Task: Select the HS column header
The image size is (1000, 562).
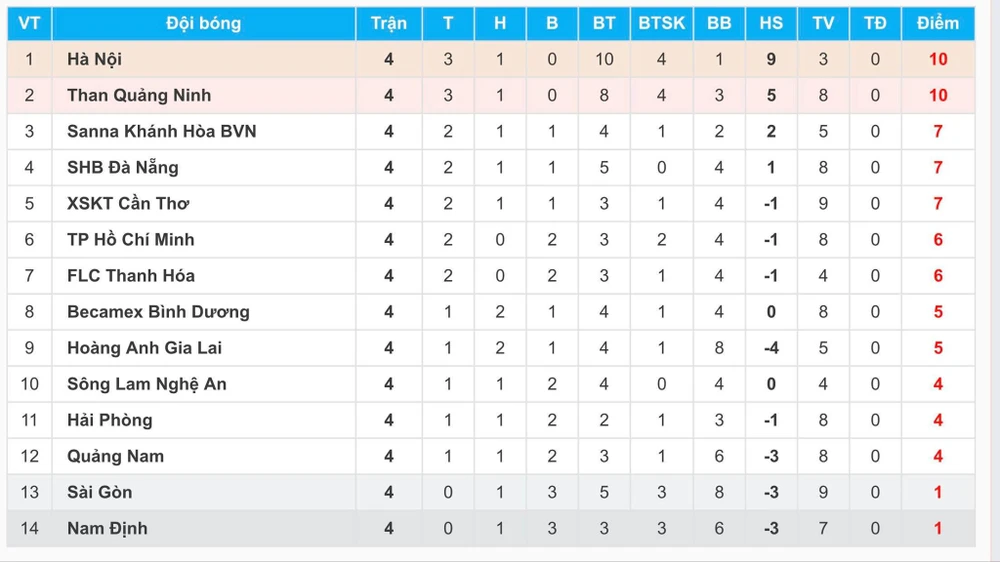Action: (x=770, y=23)
